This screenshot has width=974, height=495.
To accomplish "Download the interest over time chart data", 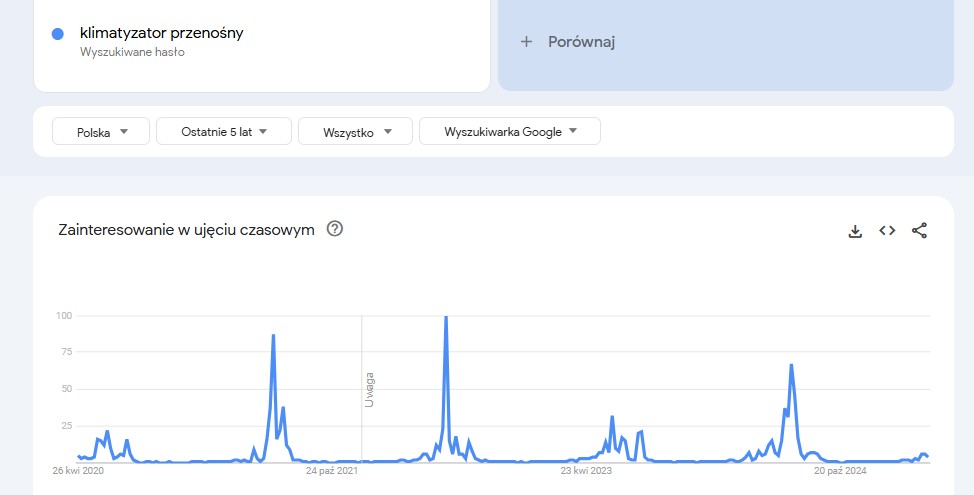I will (855, 231).
